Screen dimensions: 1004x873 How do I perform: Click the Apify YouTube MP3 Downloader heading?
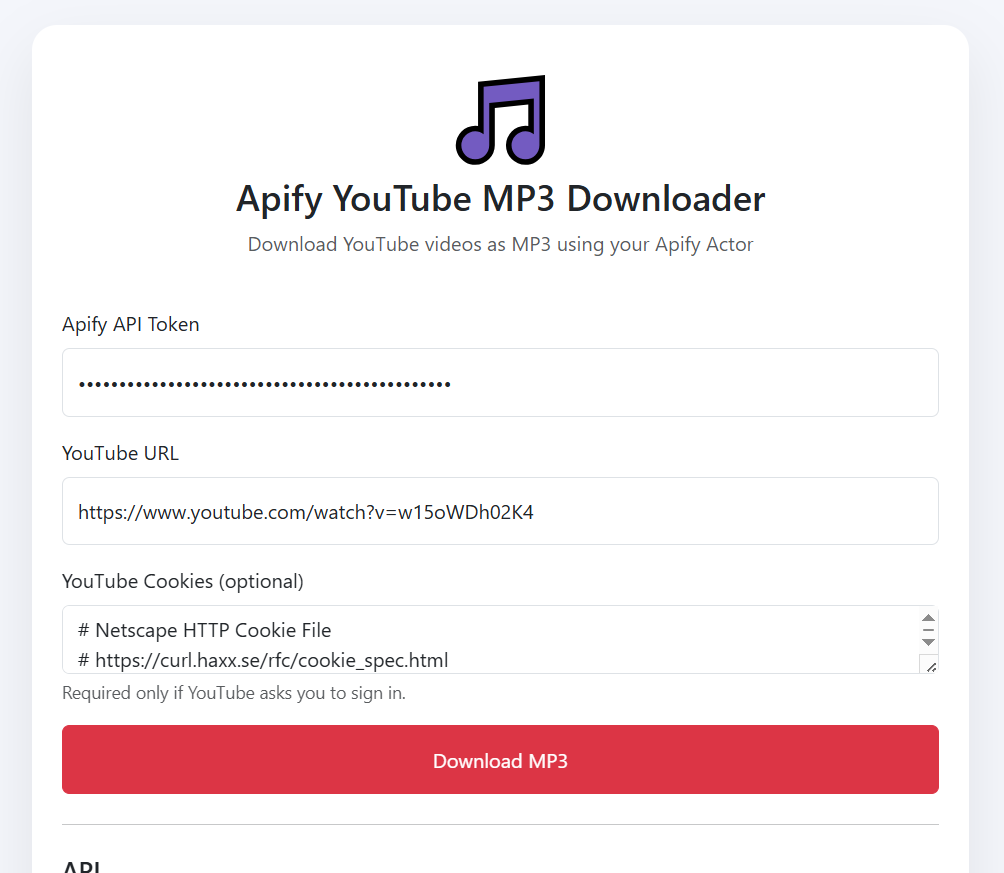pos(501,199)
